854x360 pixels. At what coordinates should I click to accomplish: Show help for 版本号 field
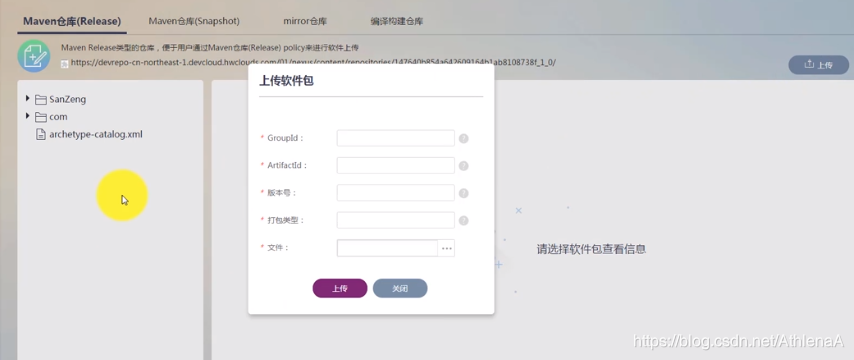point(463,193)
